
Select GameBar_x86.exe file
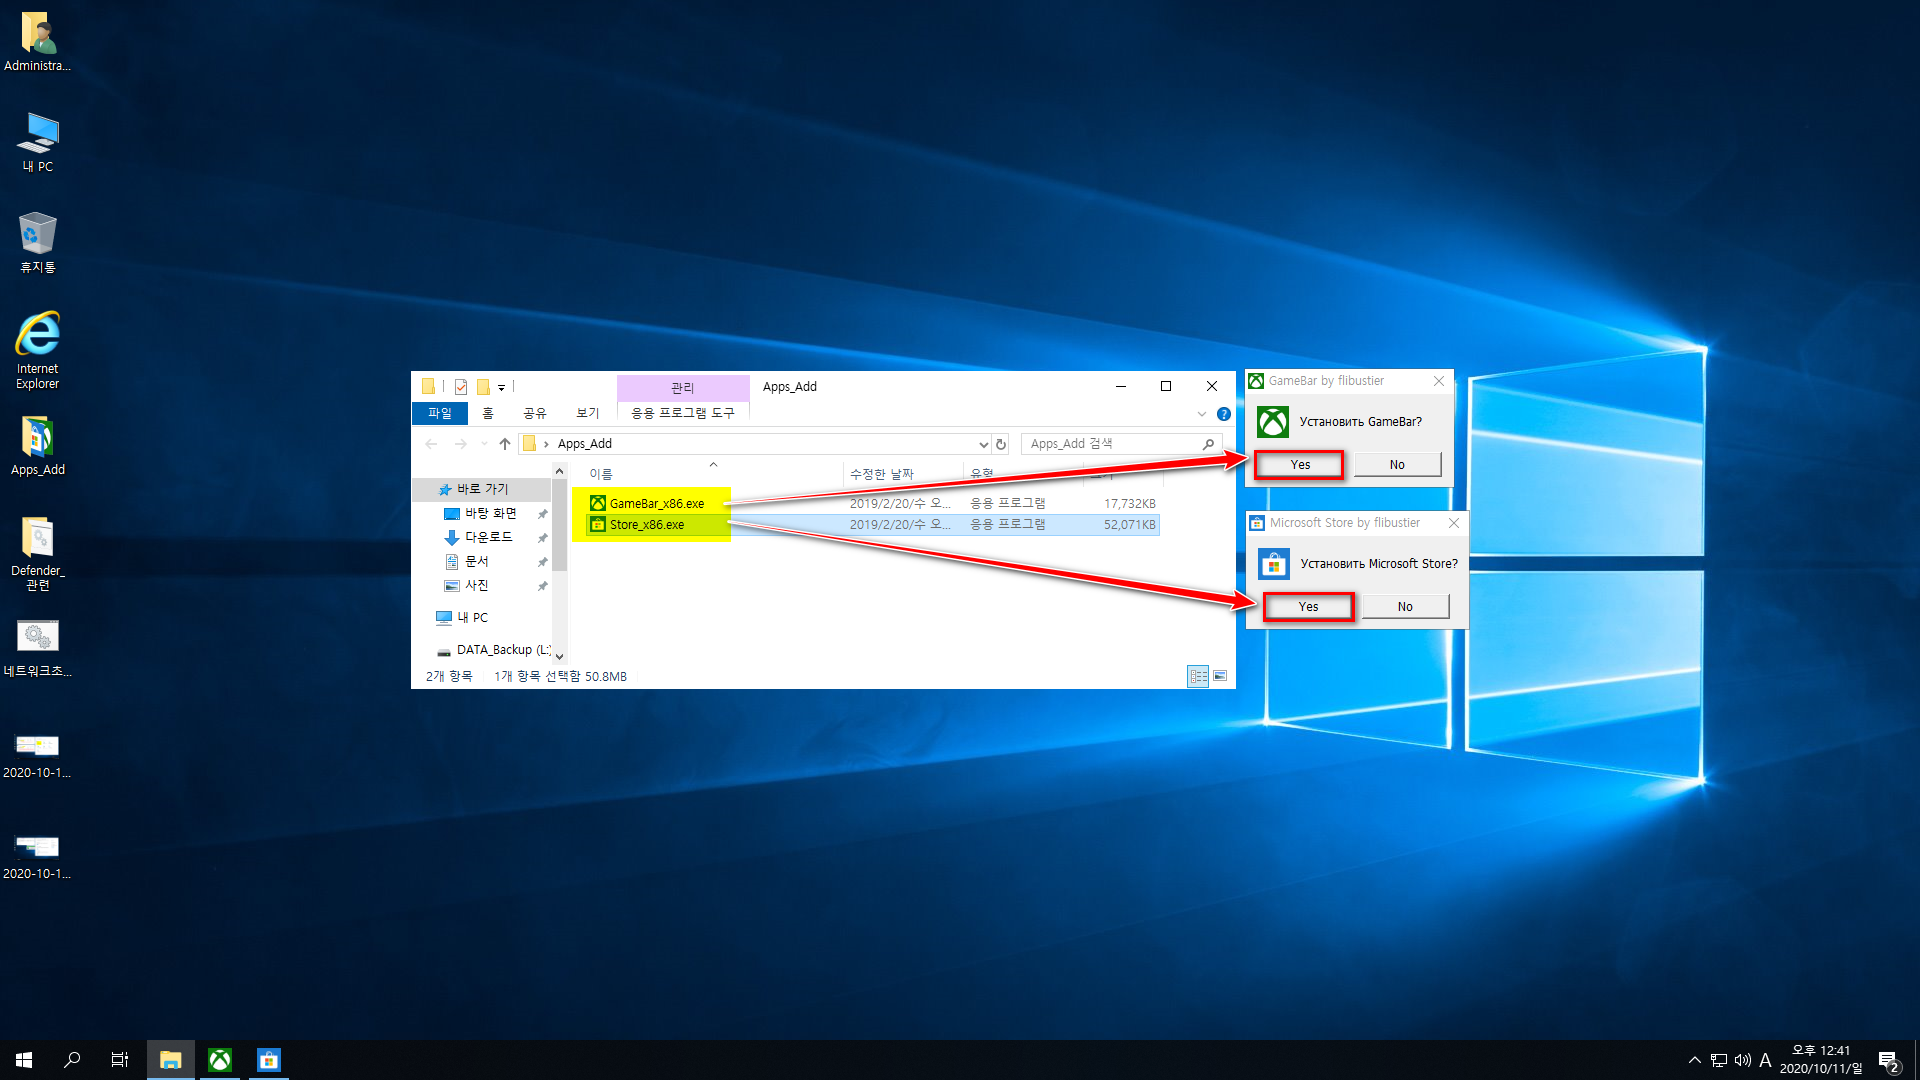(x=656, y=504)
